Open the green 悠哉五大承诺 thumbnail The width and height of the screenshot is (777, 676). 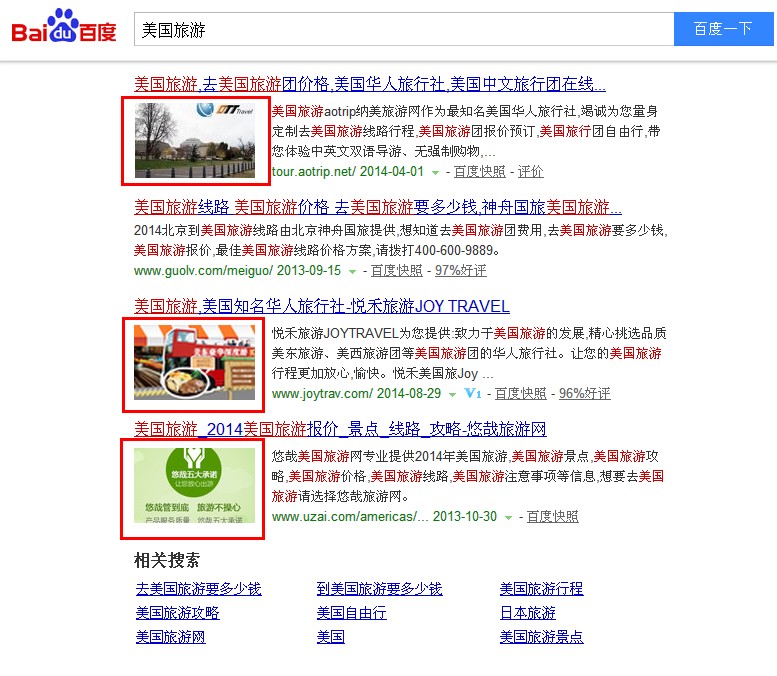194,485
